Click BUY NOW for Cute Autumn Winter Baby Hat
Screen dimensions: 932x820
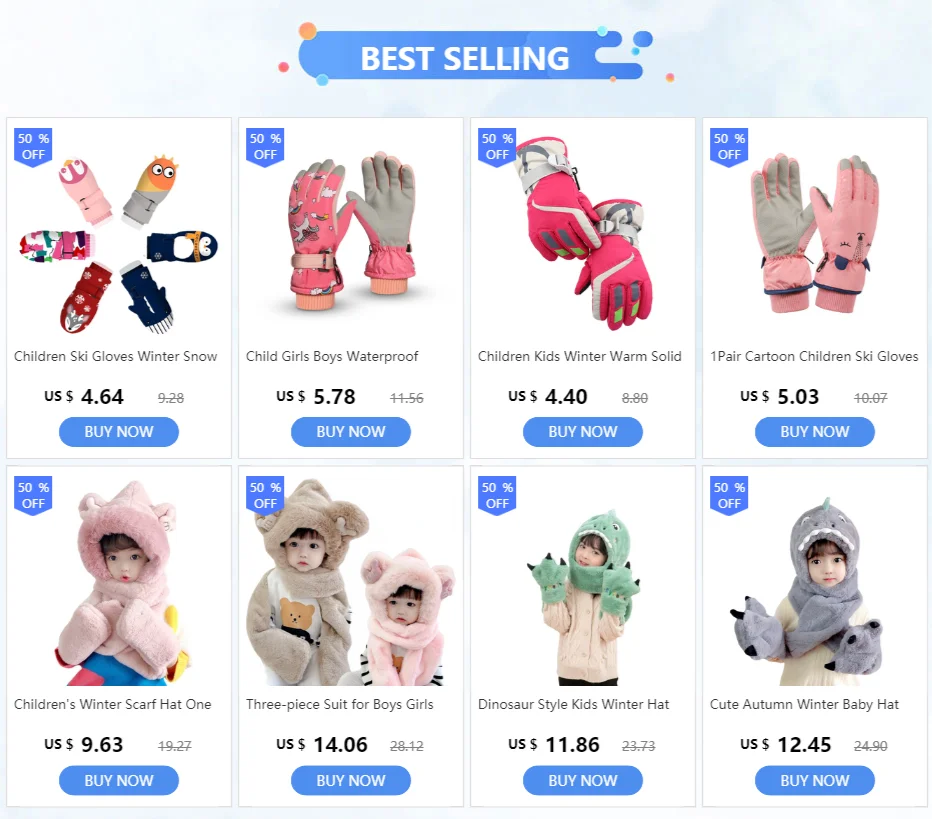pyautogui.click(x=814, y=780)
